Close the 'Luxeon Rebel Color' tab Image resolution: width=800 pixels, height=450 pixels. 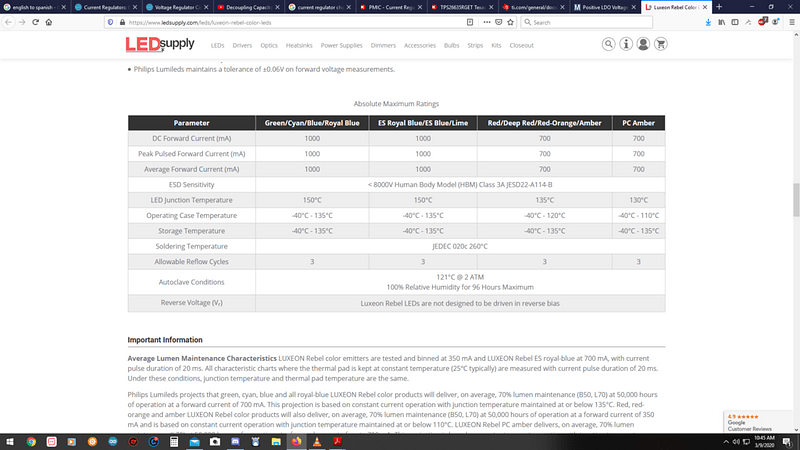(705, 7)
